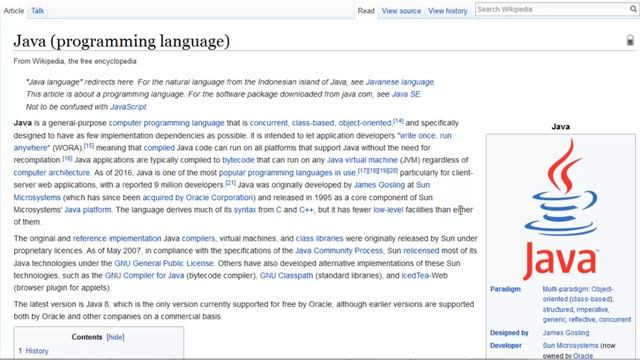Viewport: 640px width, 360px height.
Task: Click the C language link
Action: pyautogui.click(x=279, y=210)
